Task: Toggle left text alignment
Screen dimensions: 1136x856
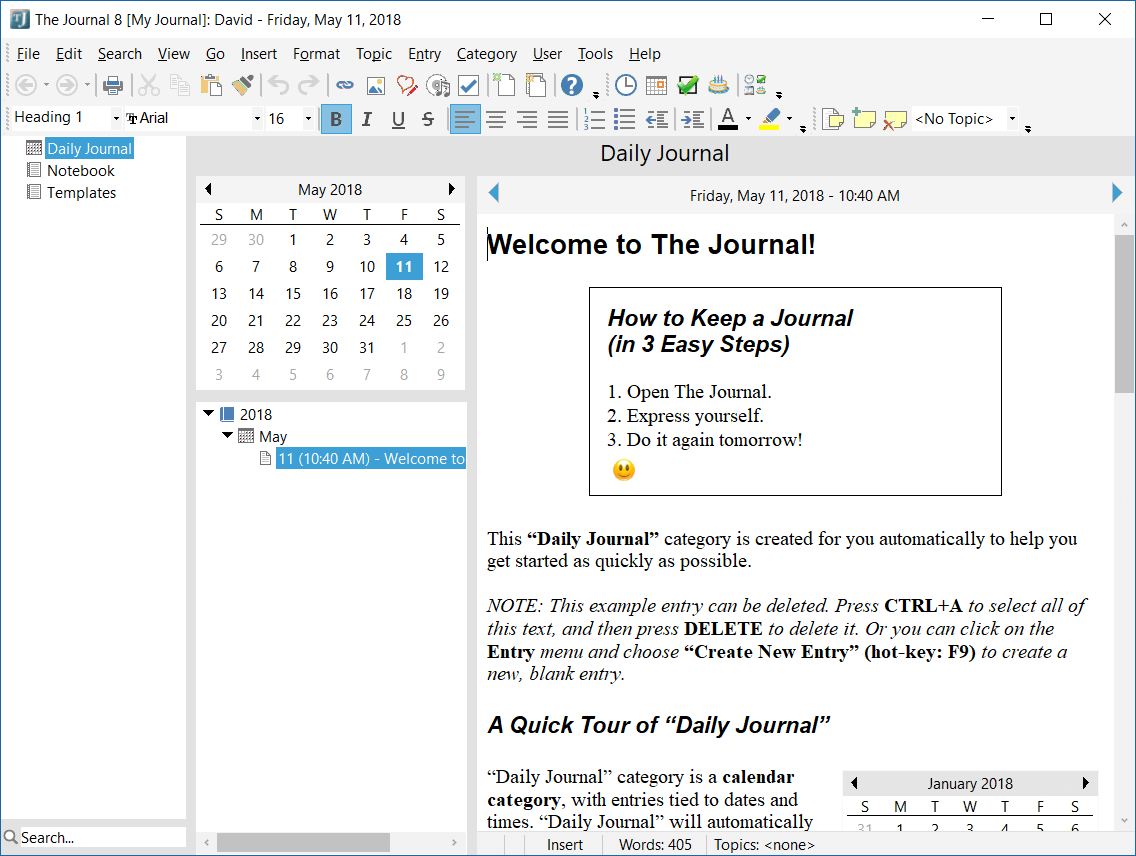Action: 464,119
